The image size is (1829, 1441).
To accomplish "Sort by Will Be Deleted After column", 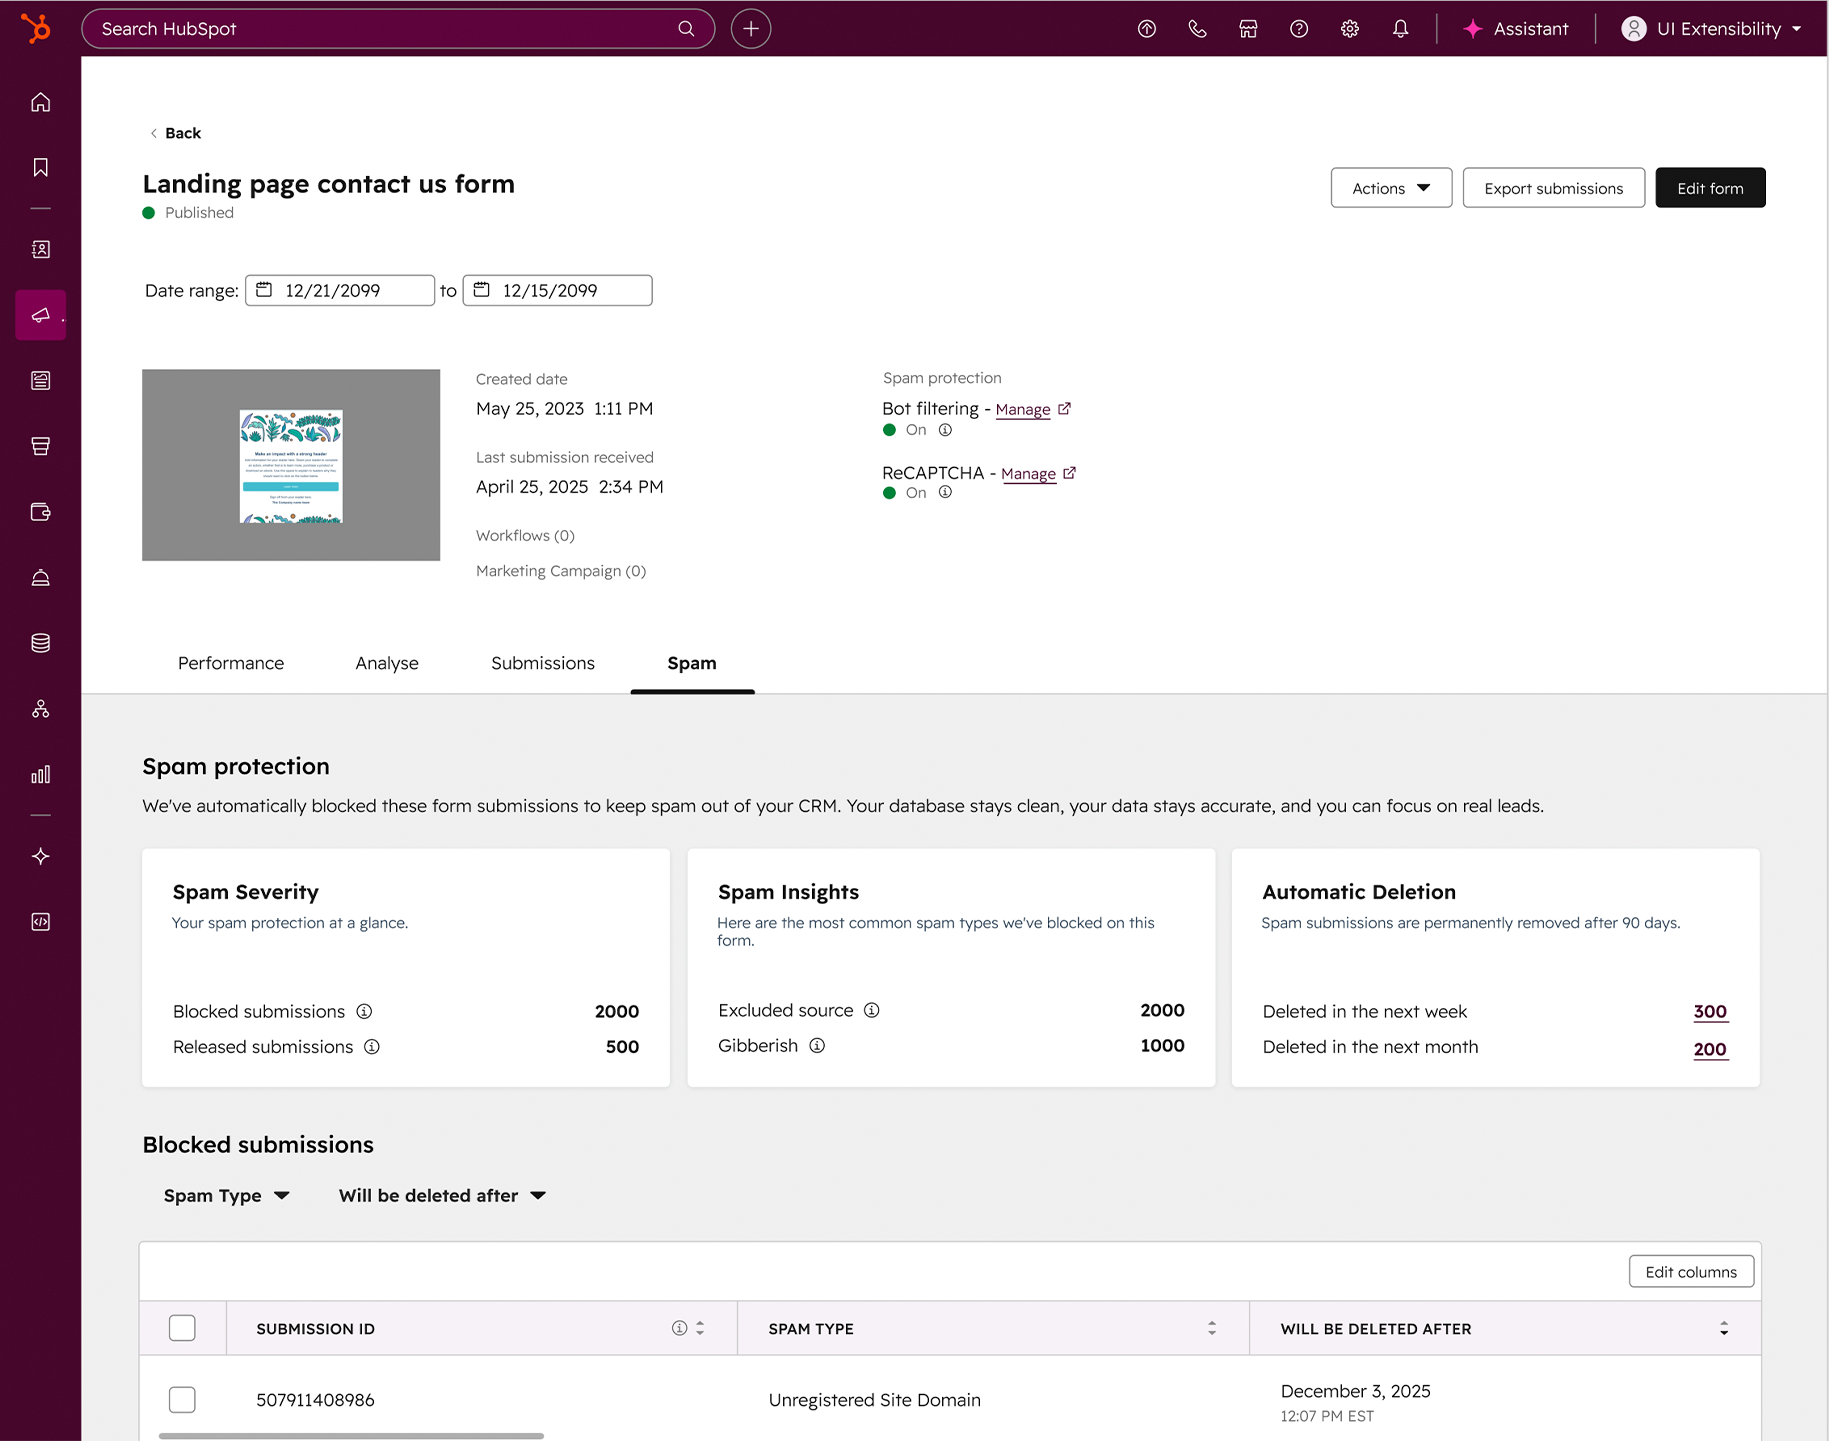I will pyautogui.click(x=1724, y=1328).
